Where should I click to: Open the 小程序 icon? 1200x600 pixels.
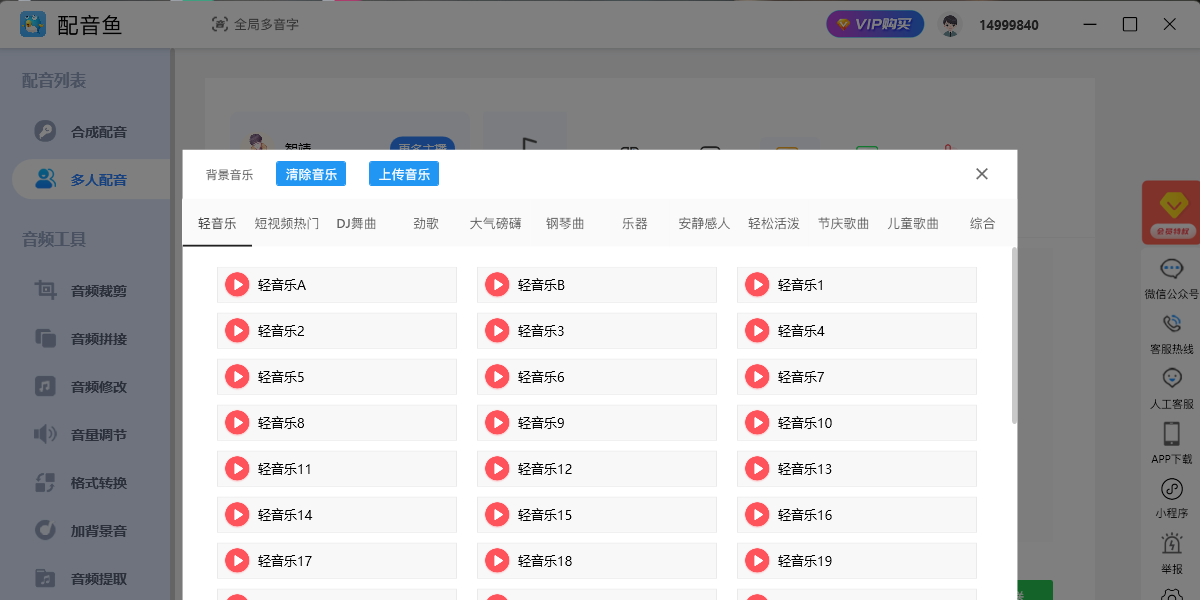pos(1171,489)
